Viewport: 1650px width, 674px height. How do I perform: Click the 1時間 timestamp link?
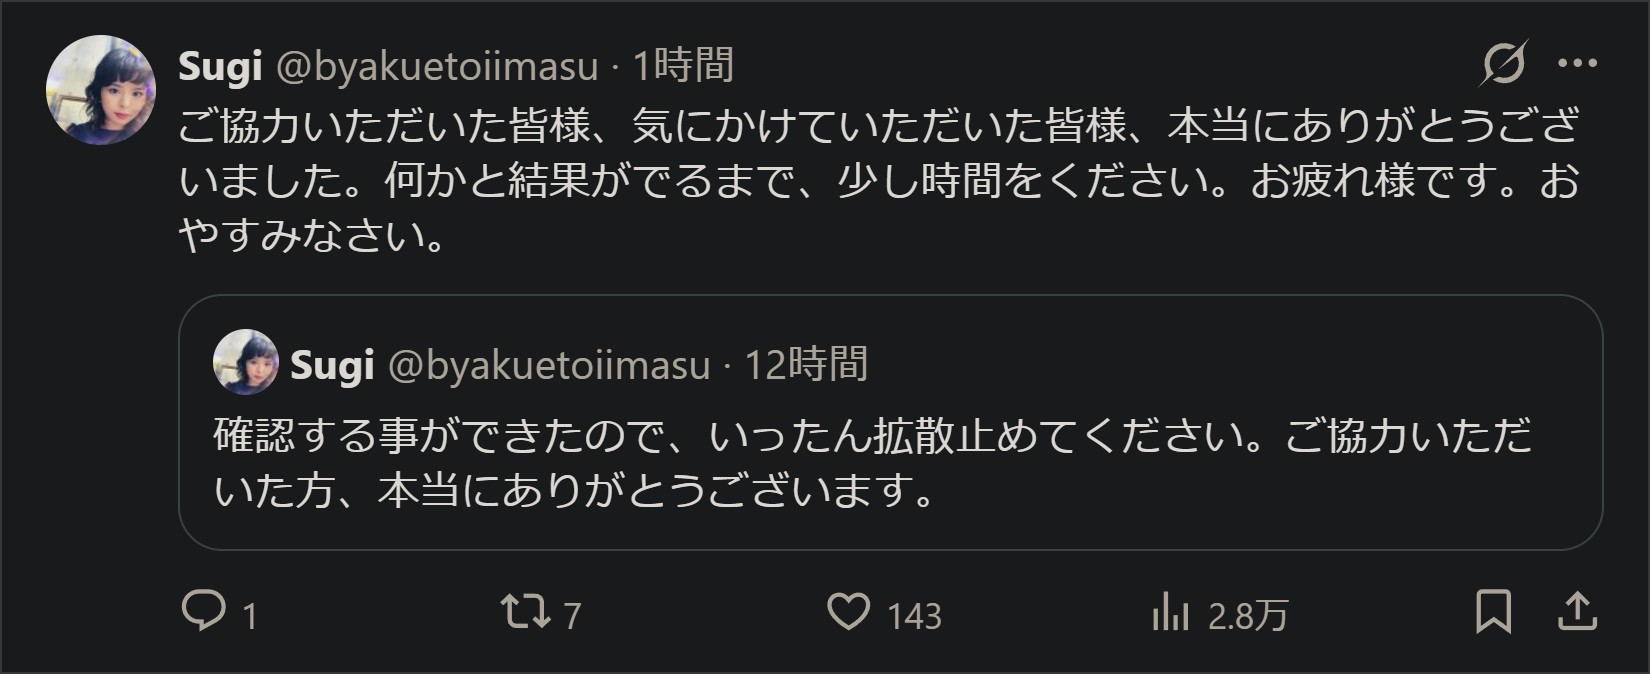click(684, 66)
